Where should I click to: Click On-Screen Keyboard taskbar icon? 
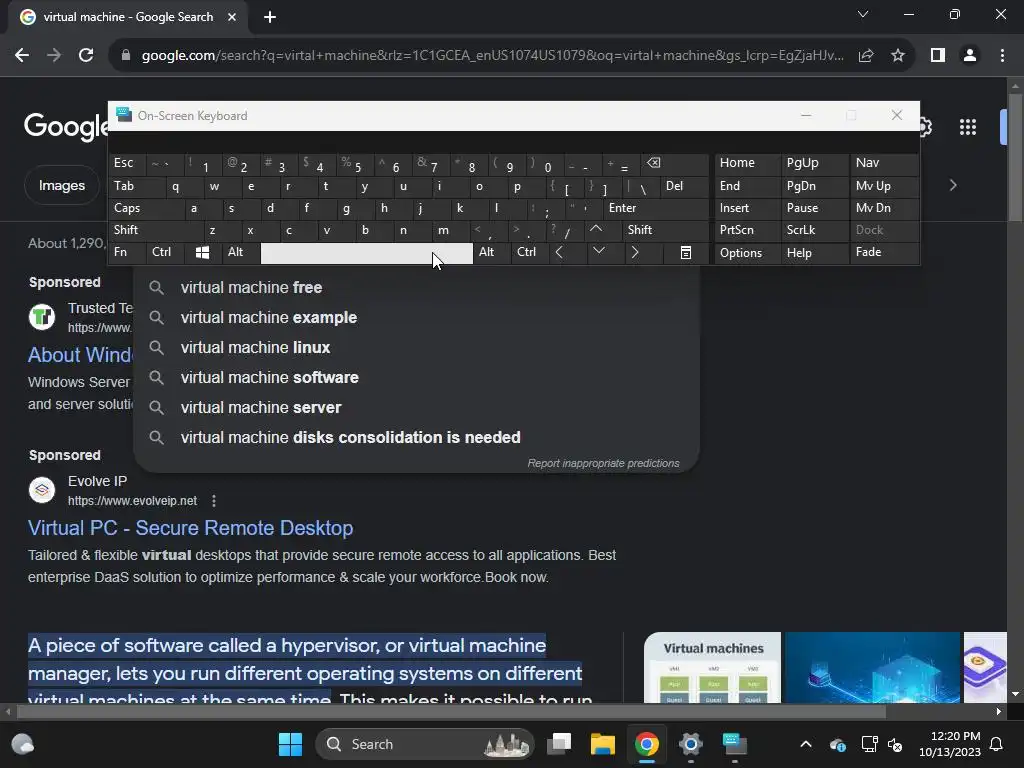point(735,744)
